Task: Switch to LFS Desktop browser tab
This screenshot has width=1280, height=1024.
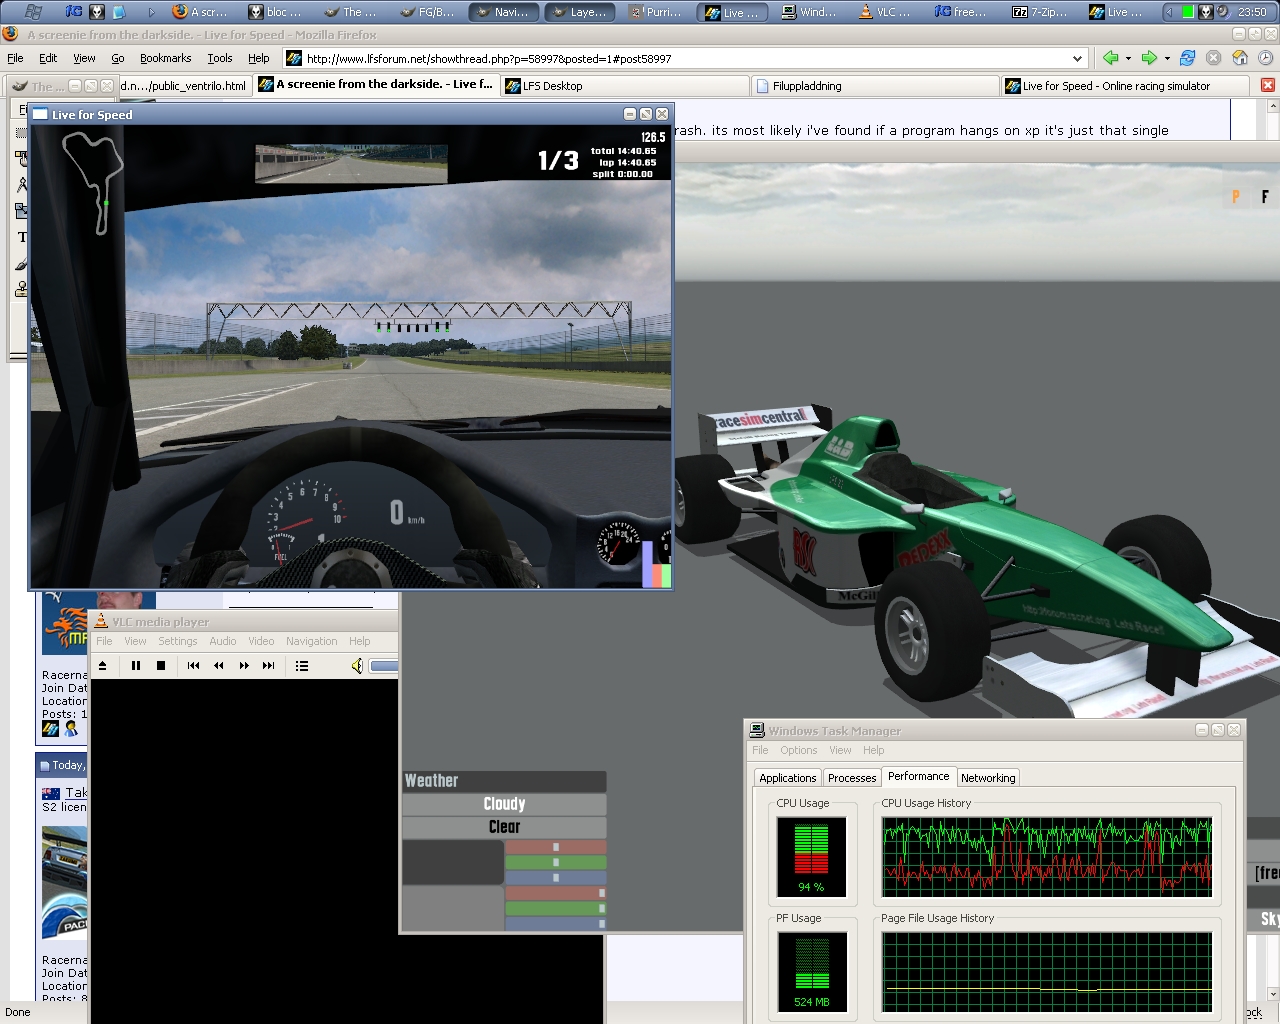Action: [x=626, y=86]
